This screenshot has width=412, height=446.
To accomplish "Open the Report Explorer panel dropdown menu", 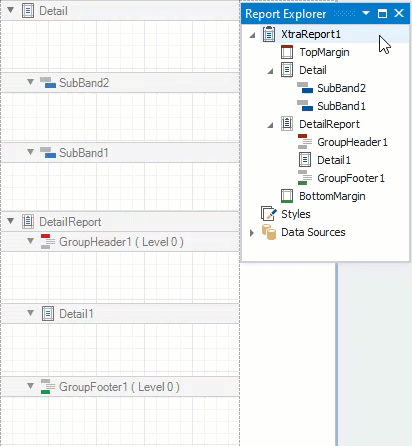I will pos(366,13).
